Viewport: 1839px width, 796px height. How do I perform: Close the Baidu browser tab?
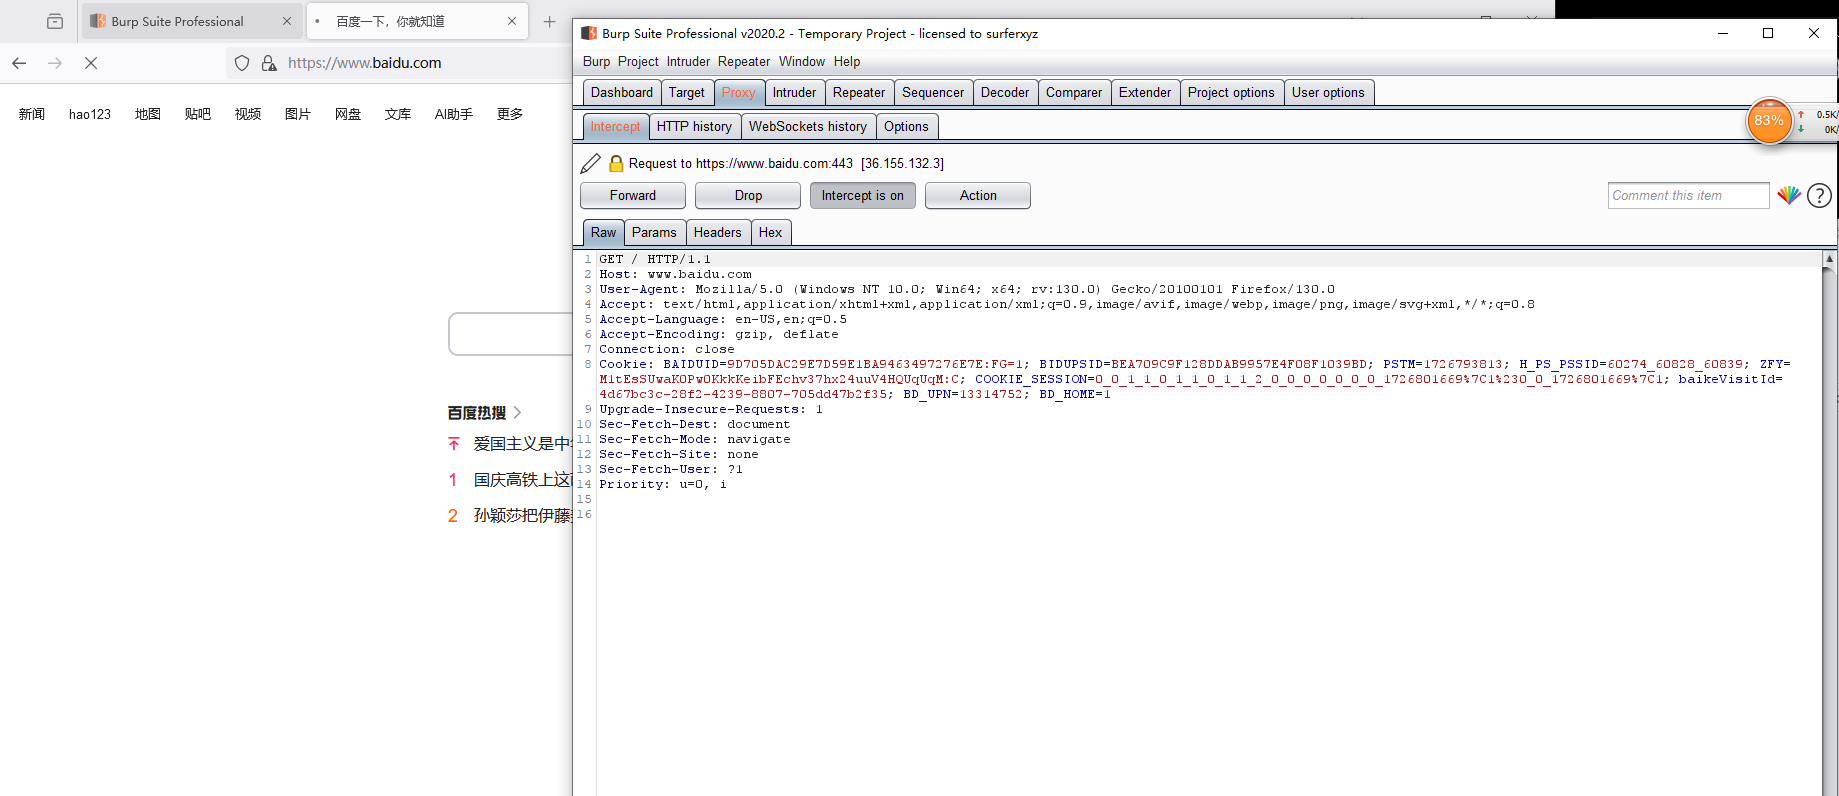click(x=512, y=21)
